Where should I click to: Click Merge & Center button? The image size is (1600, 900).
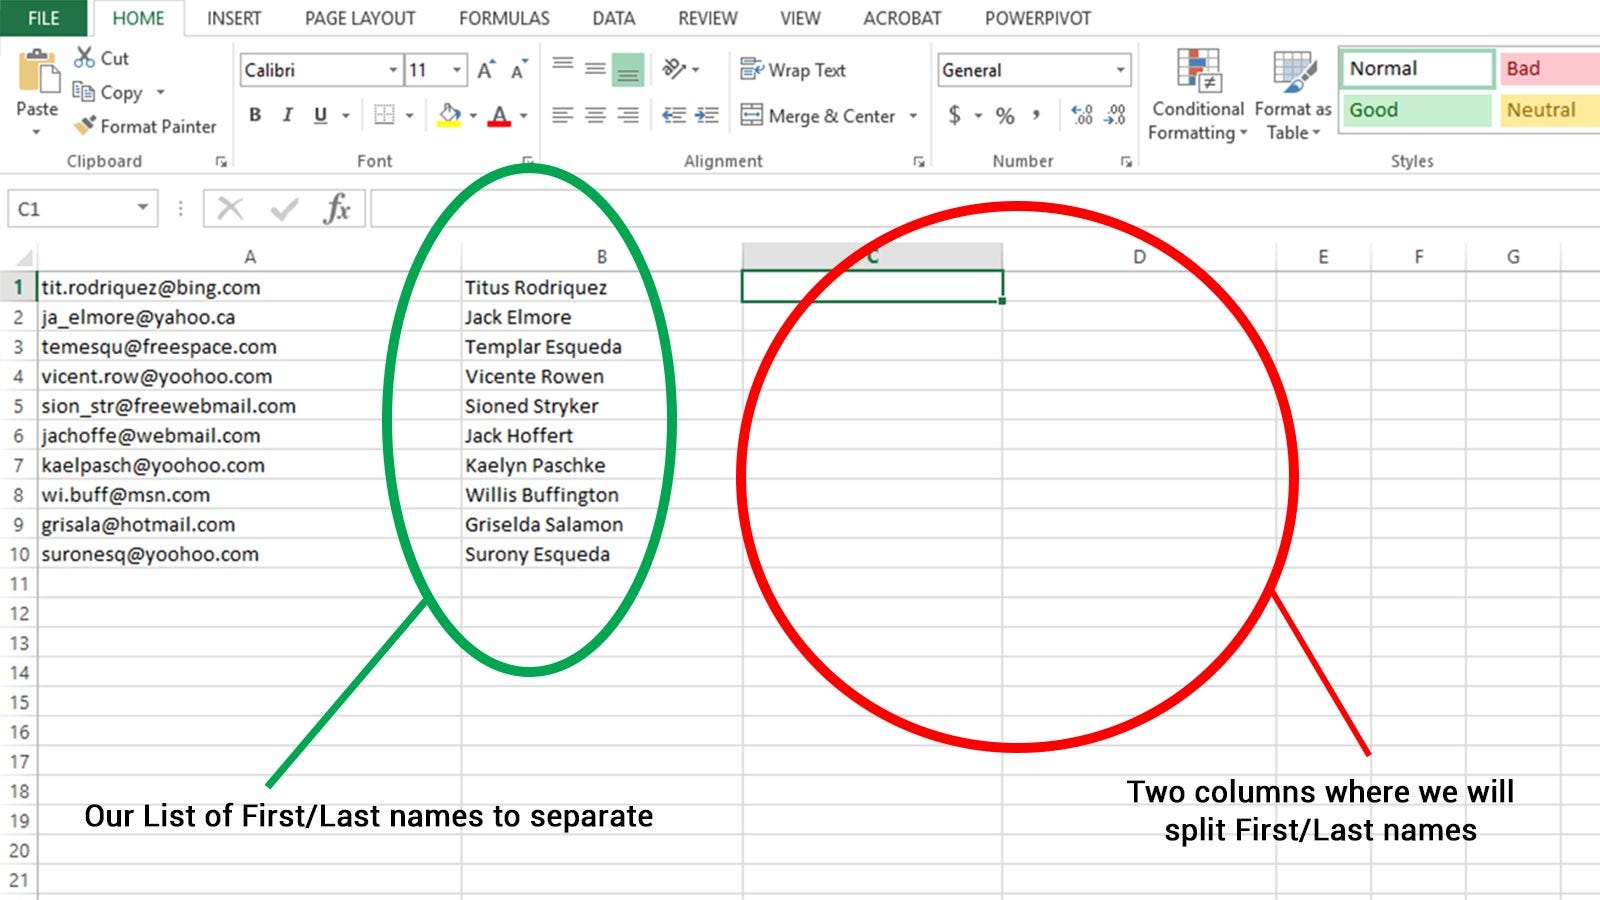pyautogui.click(x=818, y=116)
